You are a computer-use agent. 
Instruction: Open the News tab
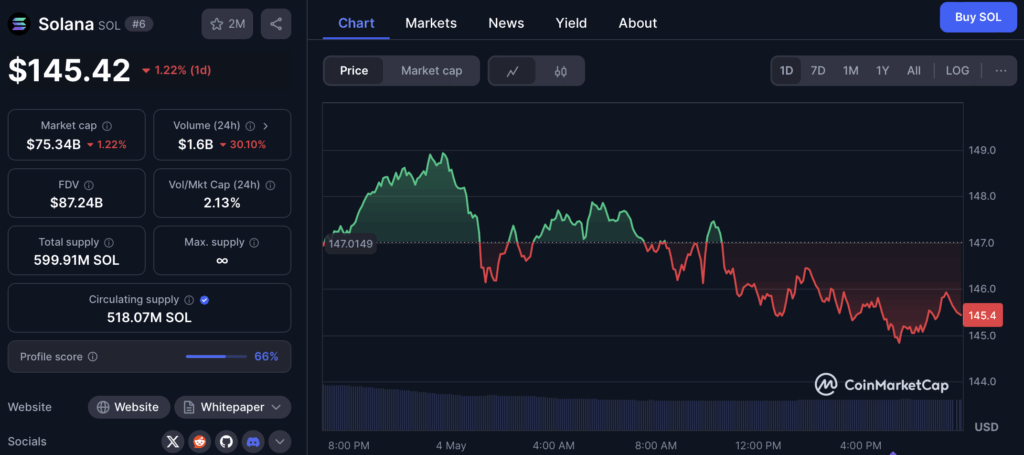coord(506,23)
